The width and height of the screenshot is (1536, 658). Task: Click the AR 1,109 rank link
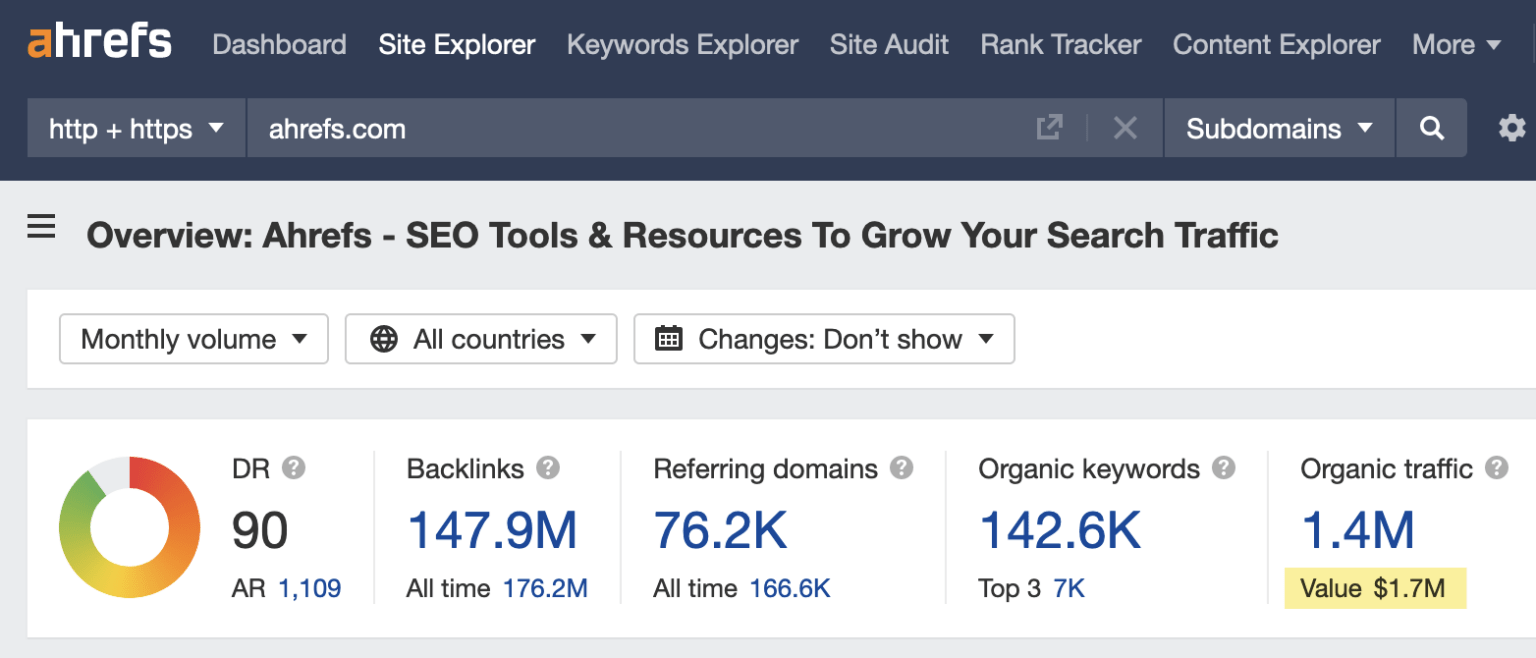310,588
